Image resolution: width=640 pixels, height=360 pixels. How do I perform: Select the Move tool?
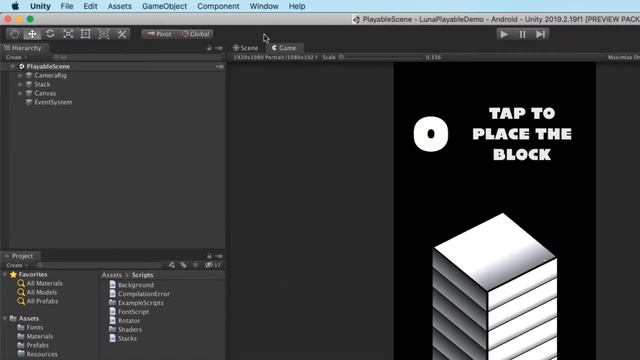(32, 34)
